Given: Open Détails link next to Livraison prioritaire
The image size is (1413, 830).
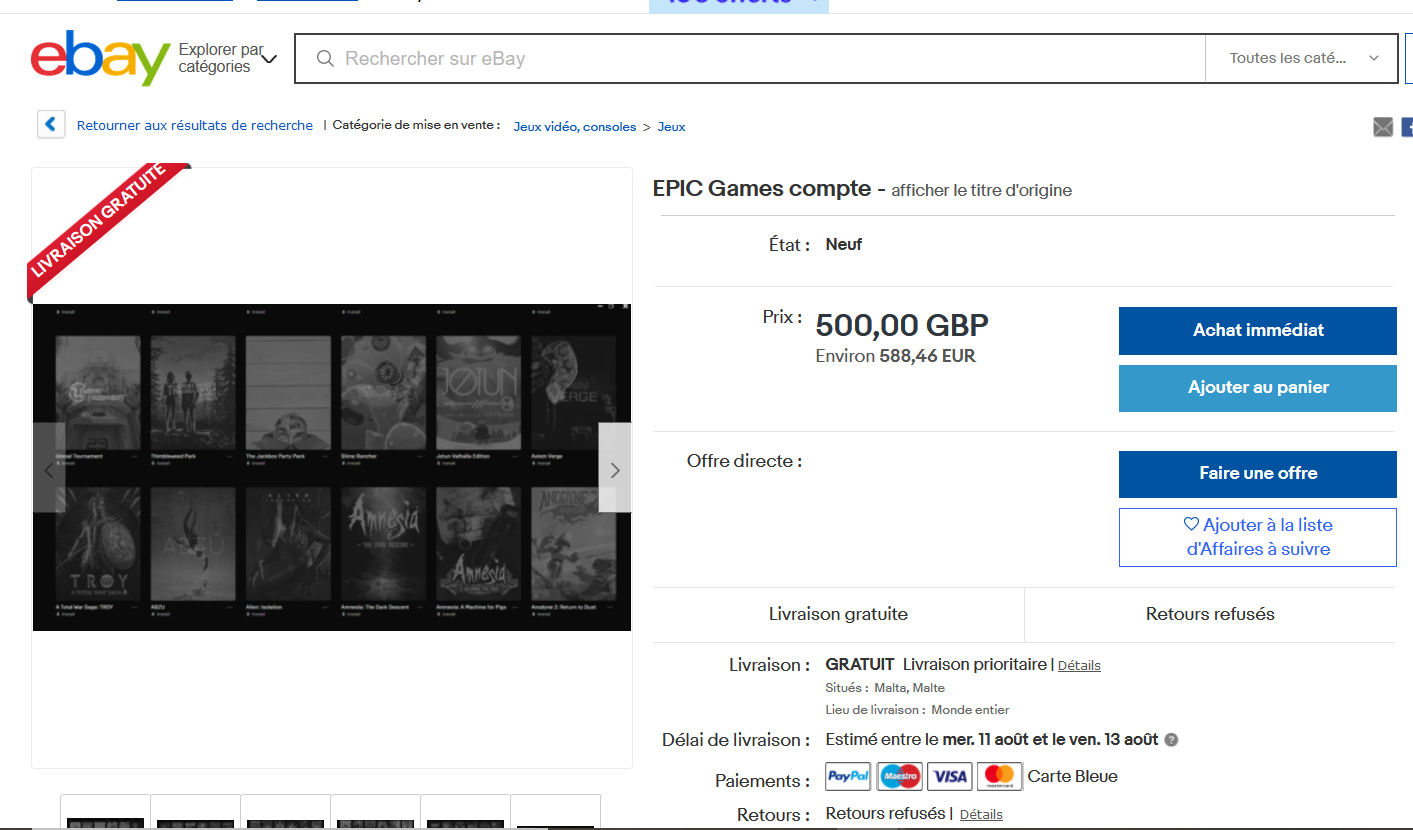Looking at the screenshot, I should pyautogui.click(x=1079, y=665).
